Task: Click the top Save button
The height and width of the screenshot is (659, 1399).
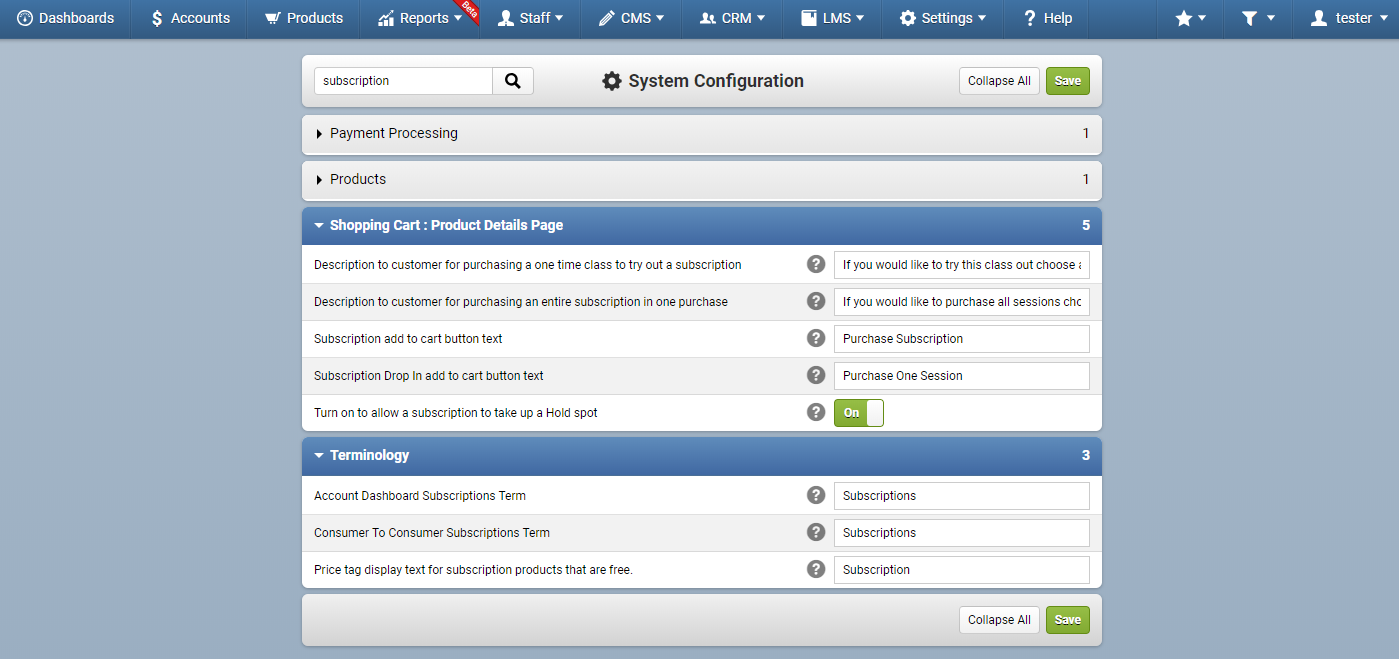Action: pos(1068,81)
